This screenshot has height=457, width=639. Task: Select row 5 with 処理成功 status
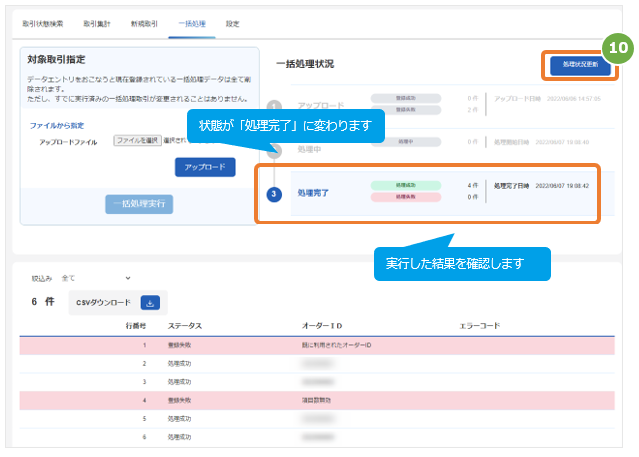[317, 419]
